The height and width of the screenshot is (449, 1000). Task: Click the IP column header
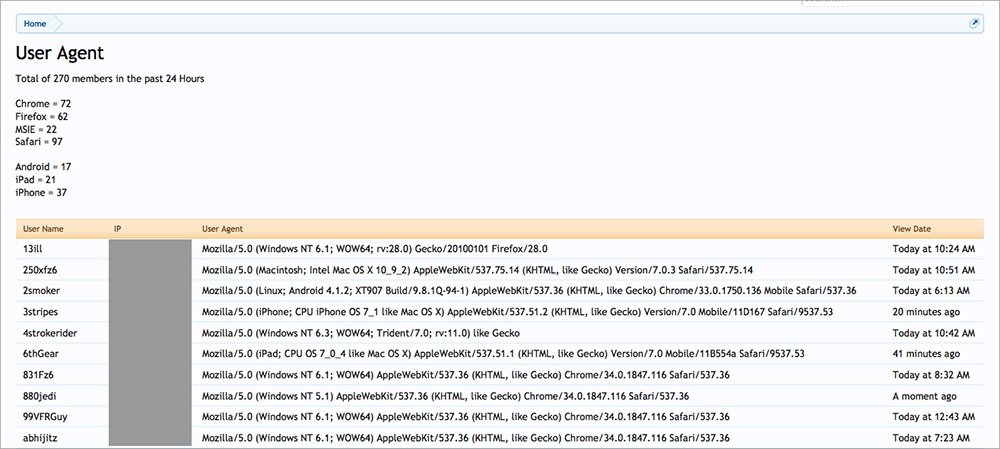[118, 229]
